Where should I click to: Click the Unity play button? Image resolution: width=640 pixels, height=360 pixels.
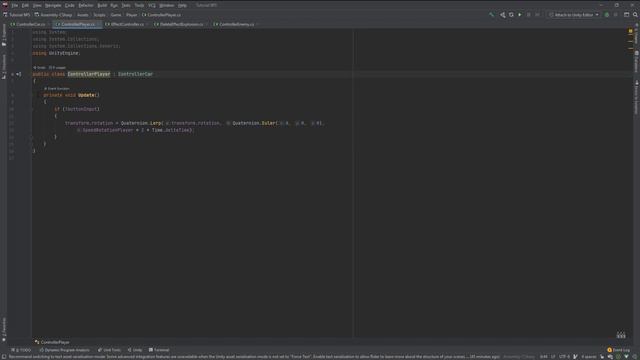click(x=520, y=15)
